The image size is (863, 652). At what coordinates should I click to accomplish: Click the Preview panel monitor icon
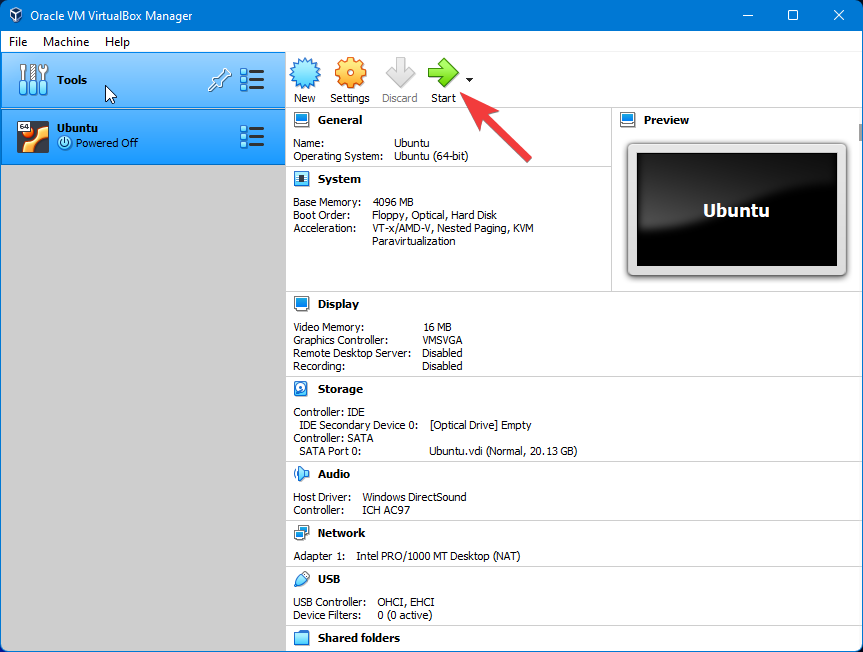pos(627,120)
